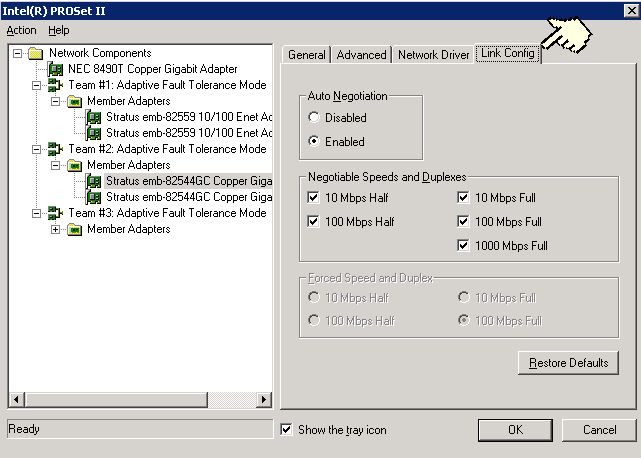The width and height of the screenshot is (641, 458).
Task: Click the highlighted Stratus emb-82544GC adapter icon
Action: point(94,181)
